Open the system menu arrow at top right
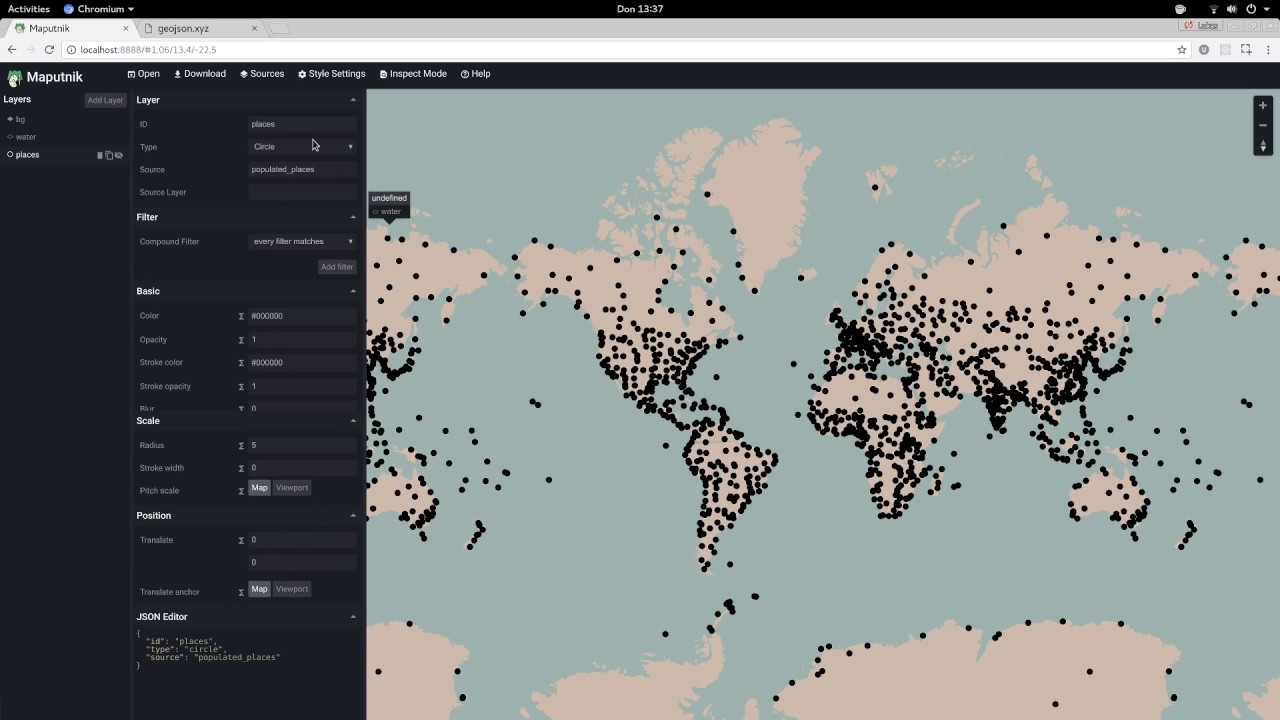 click(1265, 9)
